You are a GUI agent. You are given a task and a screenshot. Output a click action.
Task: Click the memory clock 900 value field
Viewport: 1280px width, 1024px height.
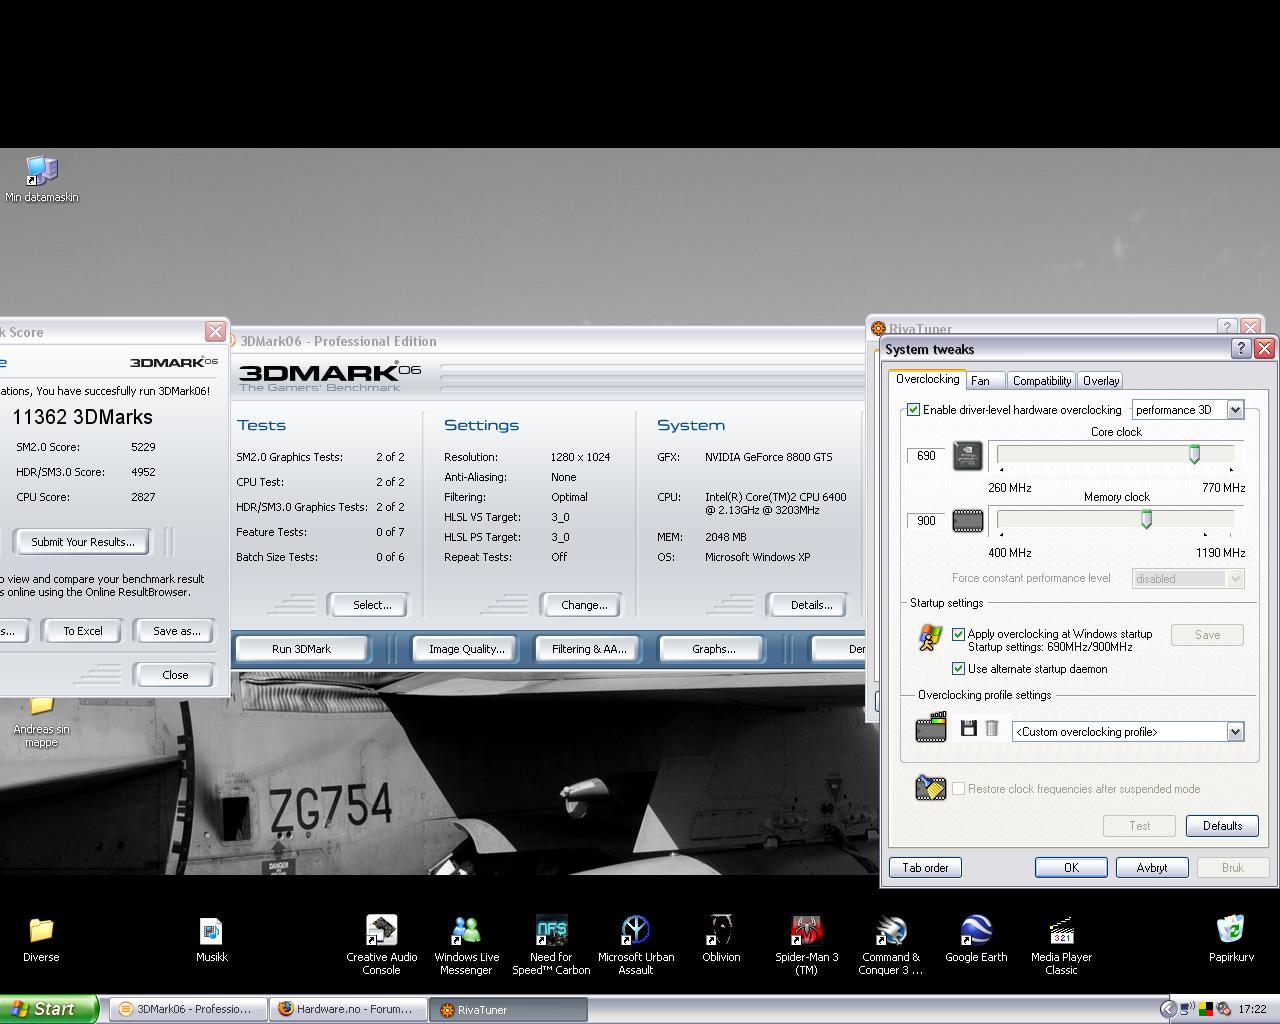(927, 521)
